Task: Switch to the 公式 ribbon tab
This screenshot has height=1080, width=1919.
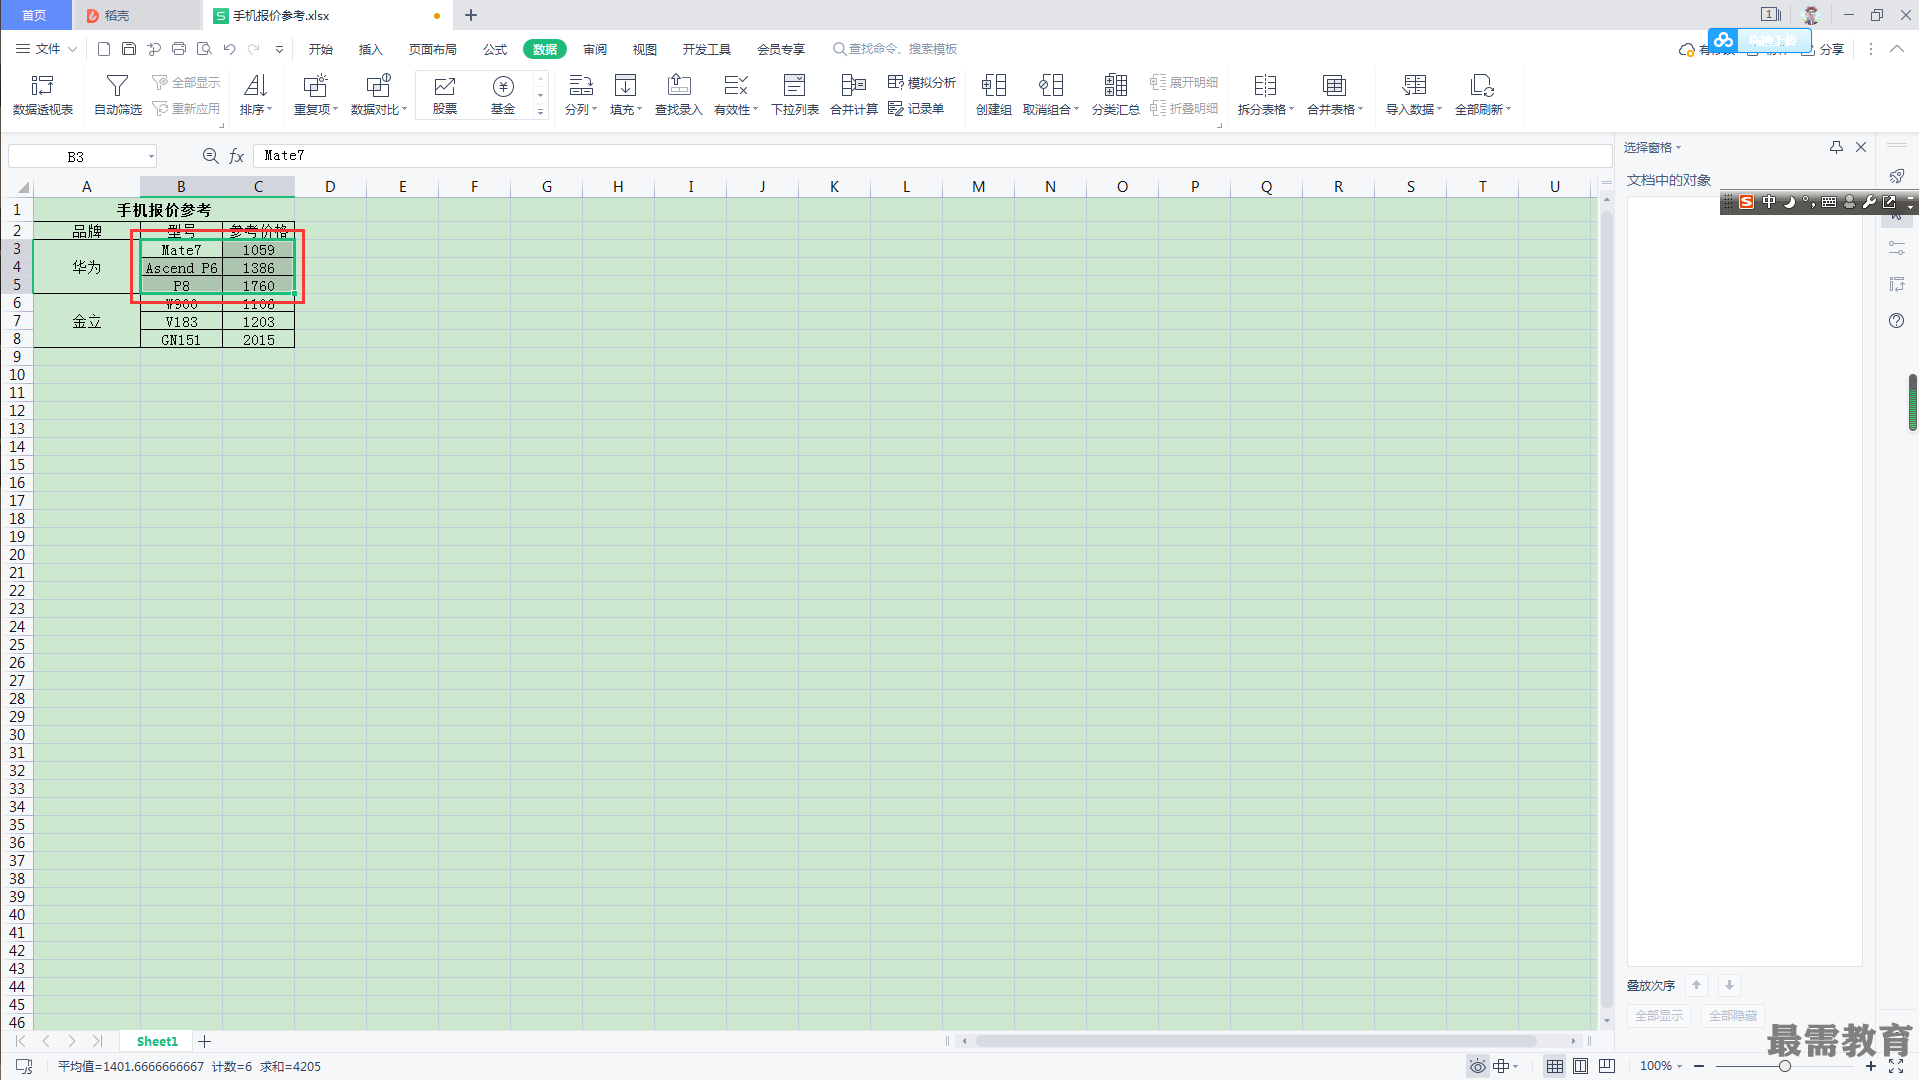Action: (x=495, y=49)
